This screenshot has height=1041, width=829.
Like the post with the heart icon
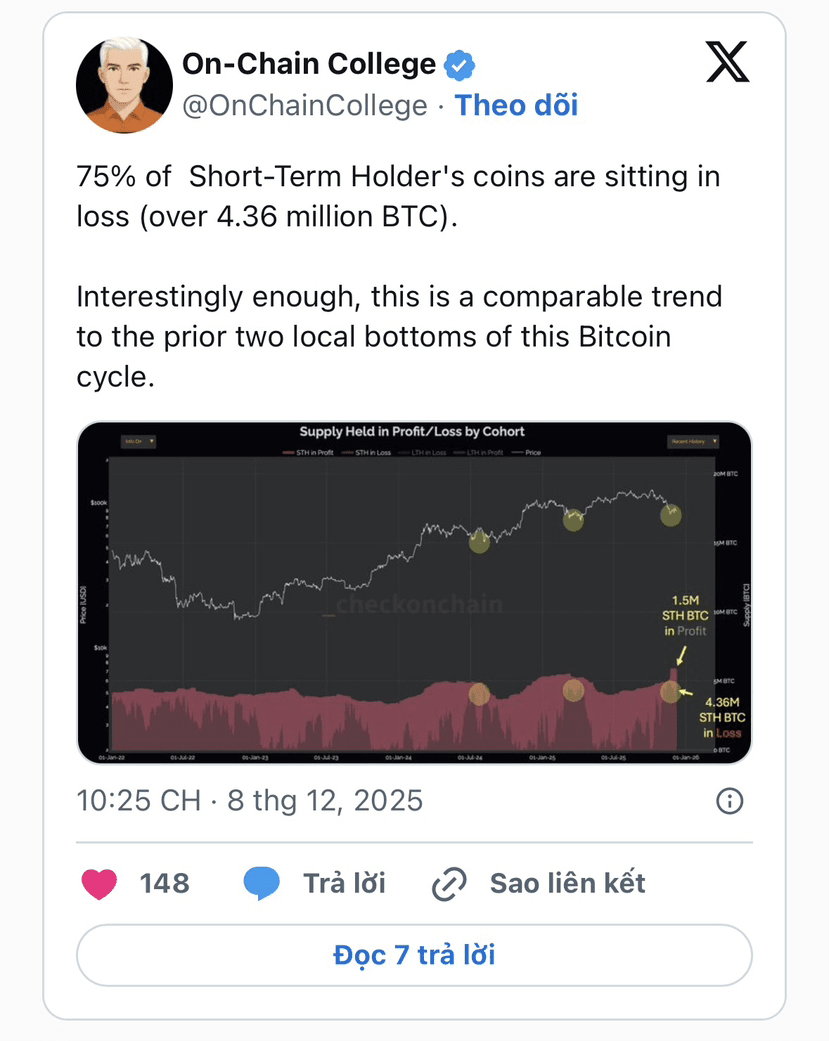[x=99, y=883]
